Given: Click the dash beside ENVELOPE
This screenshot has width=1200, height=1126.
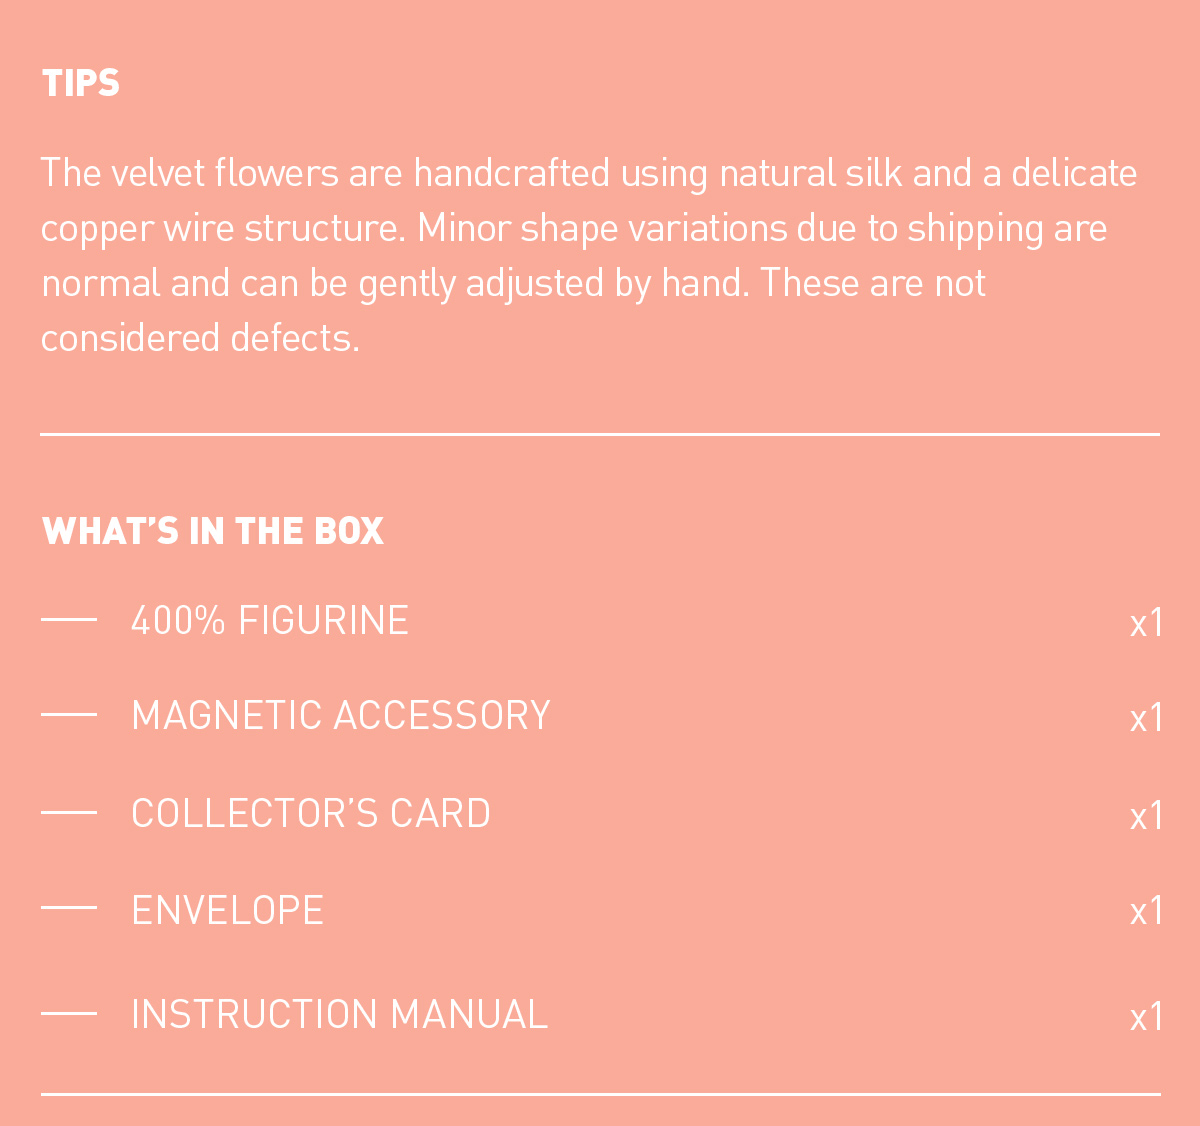Looking at the screenshot, I should click(x=69, y=908).
